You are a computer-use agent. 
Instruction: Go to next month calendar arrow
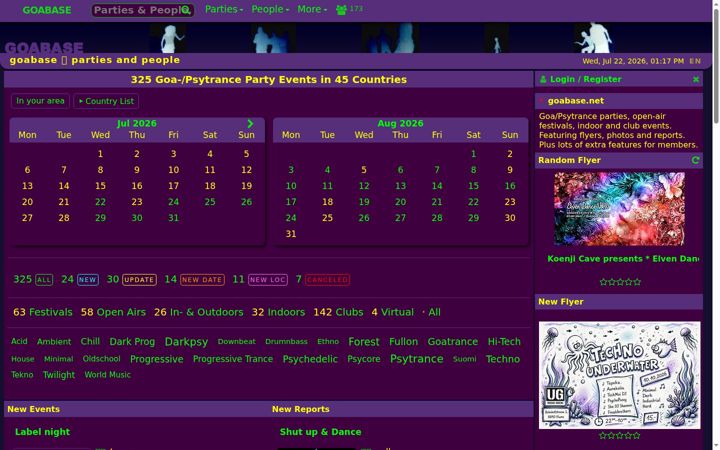pyautogui.click(x=250, y=124)
